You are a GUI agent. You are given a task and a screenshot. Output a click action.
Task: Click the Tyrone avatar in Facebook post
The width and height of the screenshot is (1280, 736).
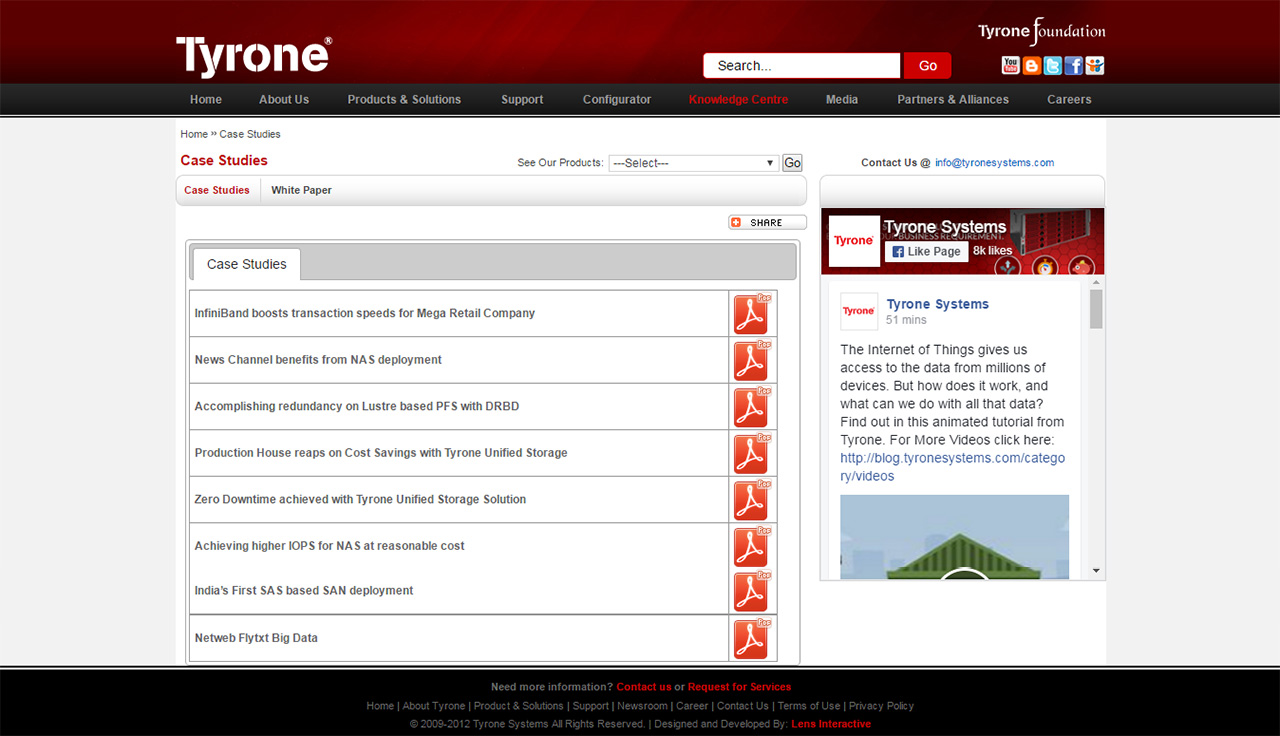(859, 311)
